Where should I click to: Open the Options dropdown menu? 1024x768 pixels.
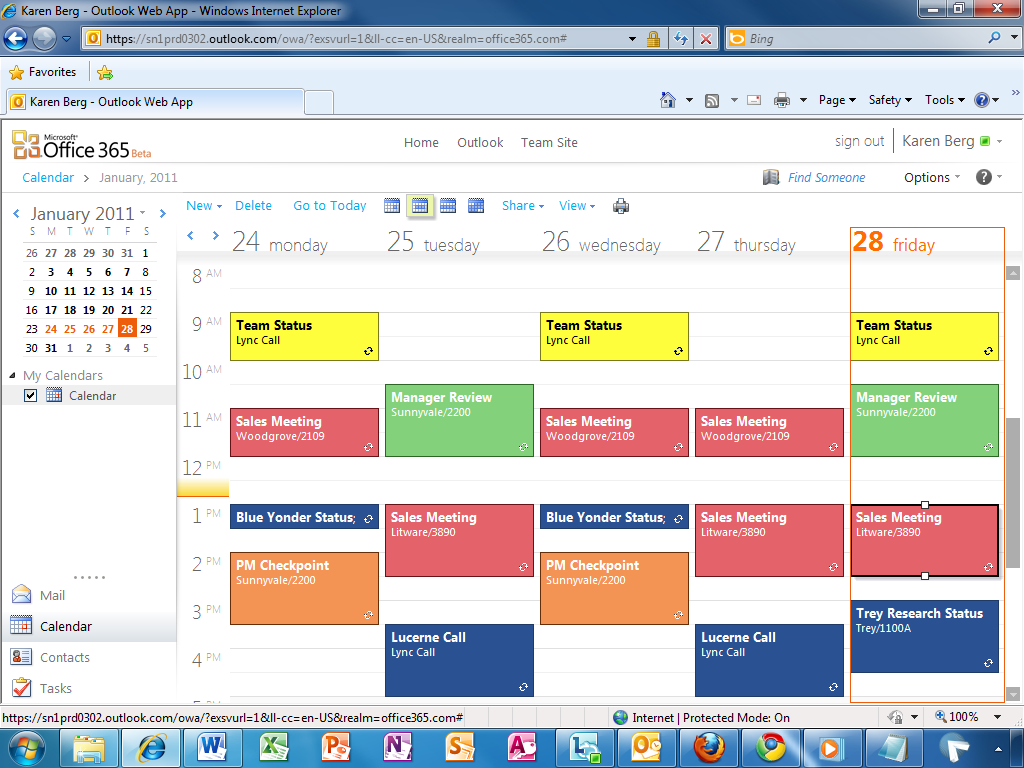tap(932, 177)
